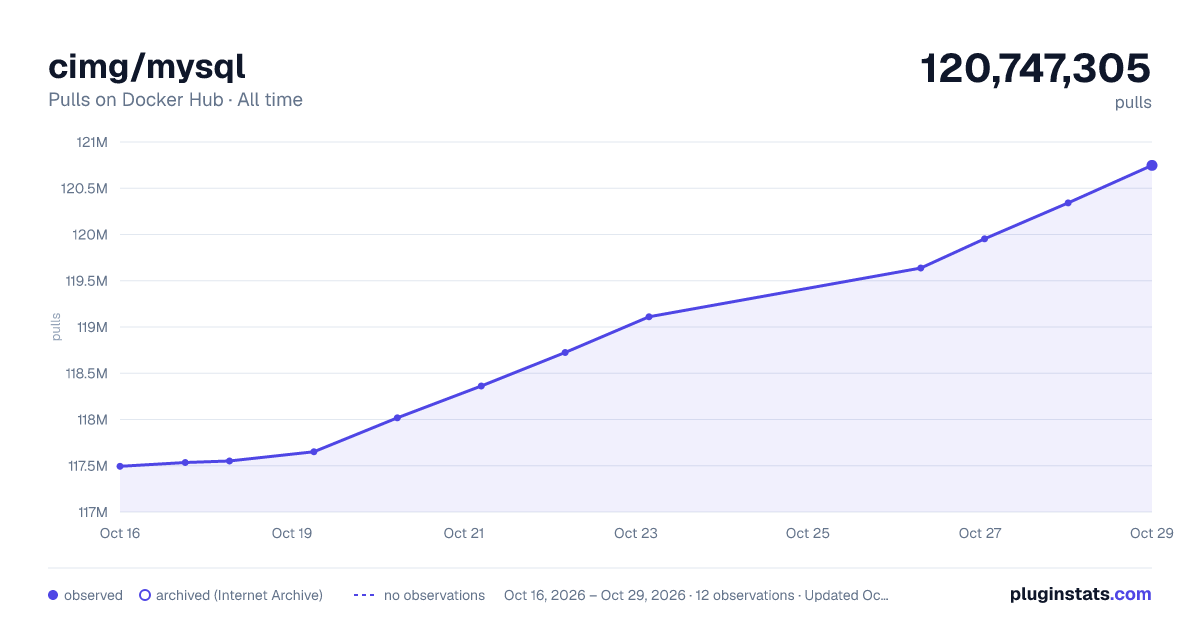The height and width of the screenshot is (630, 1200).
Task: Click the 'pulls' label under the total count
Action: 1133,102
